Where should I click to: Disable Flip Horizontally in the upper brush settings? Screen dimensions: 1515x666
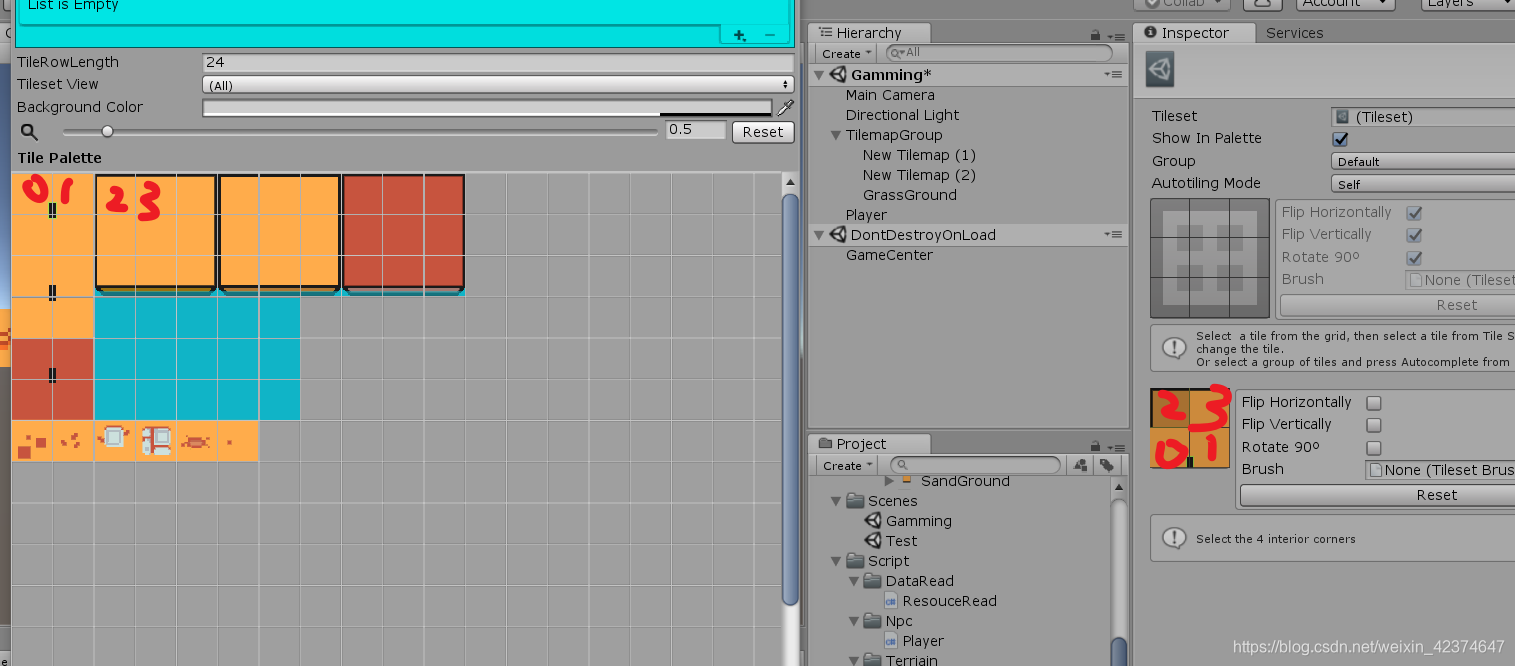(x=1413, y=212)
